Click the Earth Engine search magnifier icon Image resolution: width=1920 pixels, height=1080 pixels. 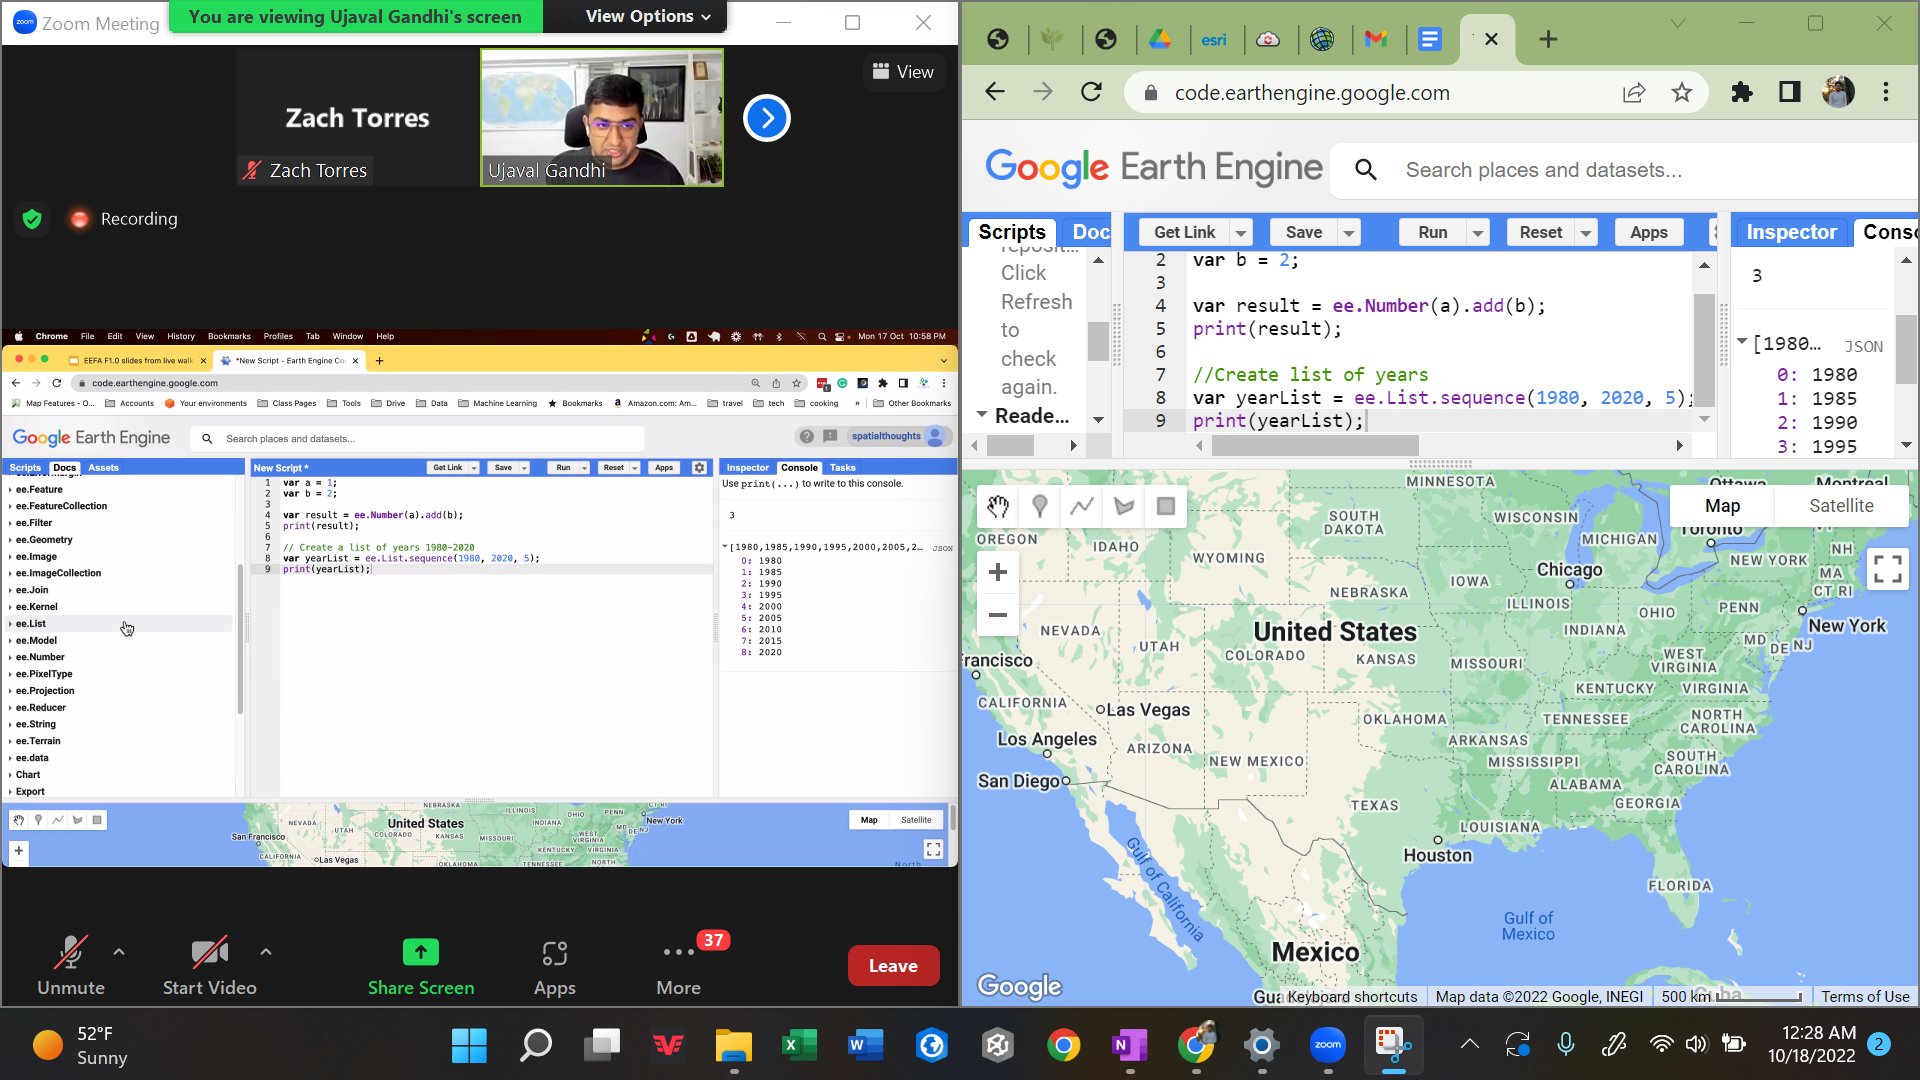coord(1366,170)
